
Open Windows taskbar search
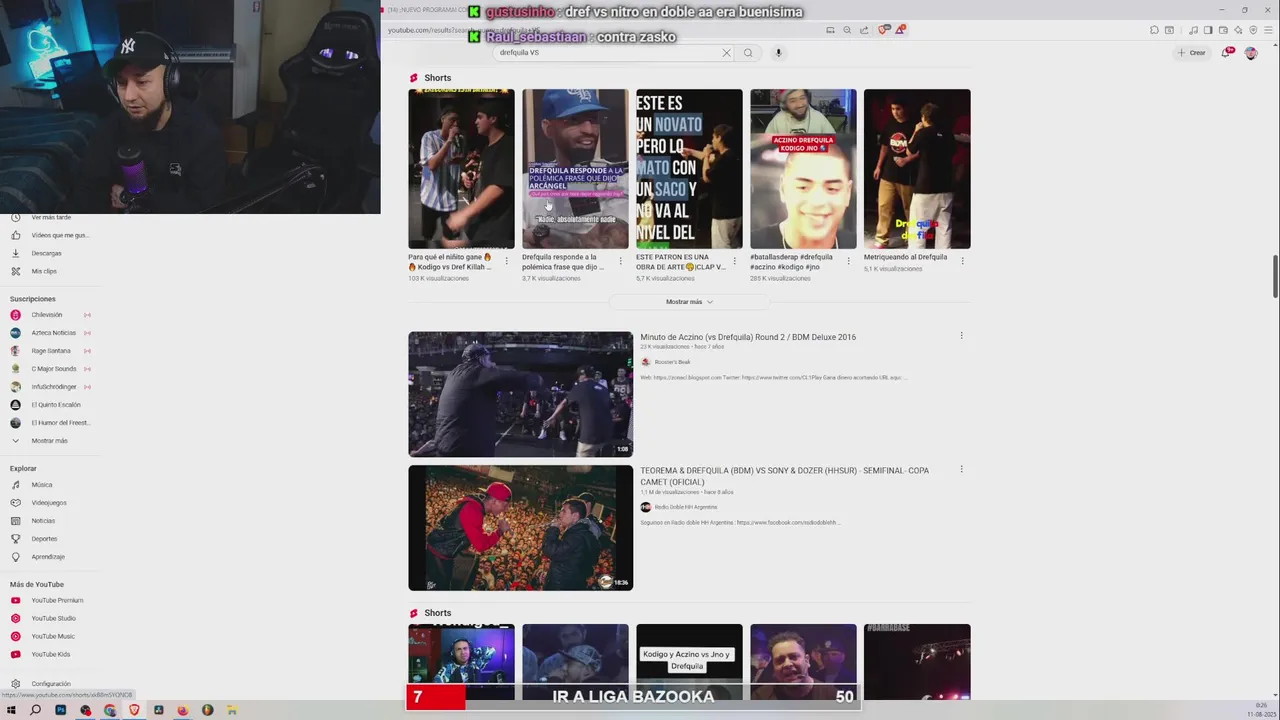click(x=35, y=710)
